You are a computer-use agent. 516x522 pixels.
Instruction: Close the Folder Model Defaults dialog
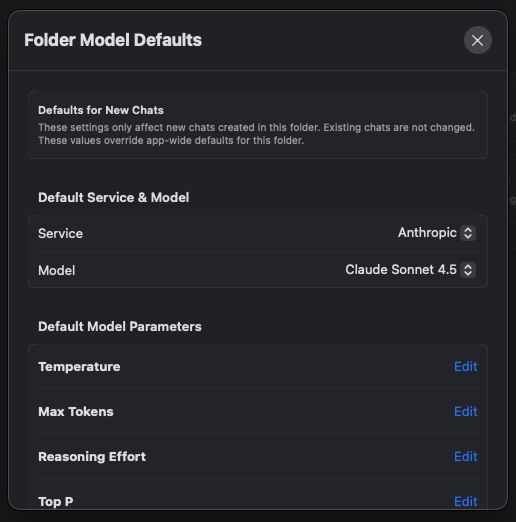(477, 40)
